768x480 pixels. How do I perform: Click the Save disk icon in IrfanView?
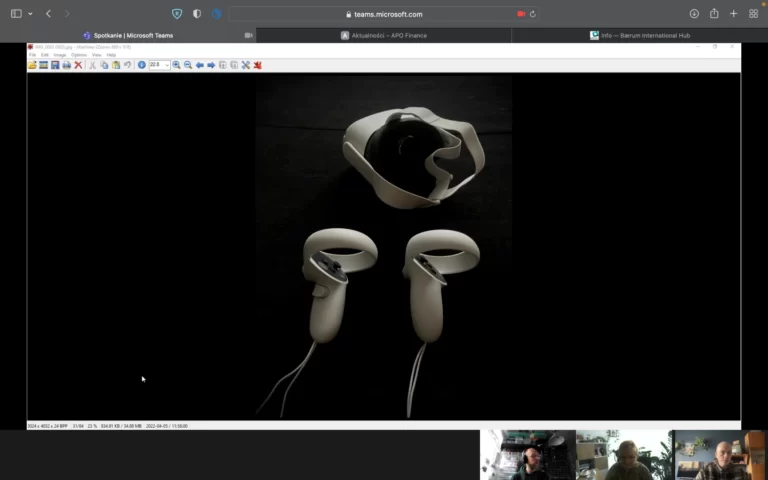pos(55,65)
